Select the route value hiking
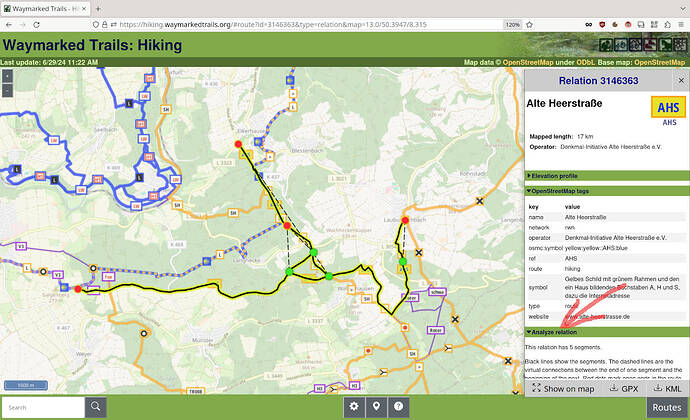 click(x=573, y=269)
